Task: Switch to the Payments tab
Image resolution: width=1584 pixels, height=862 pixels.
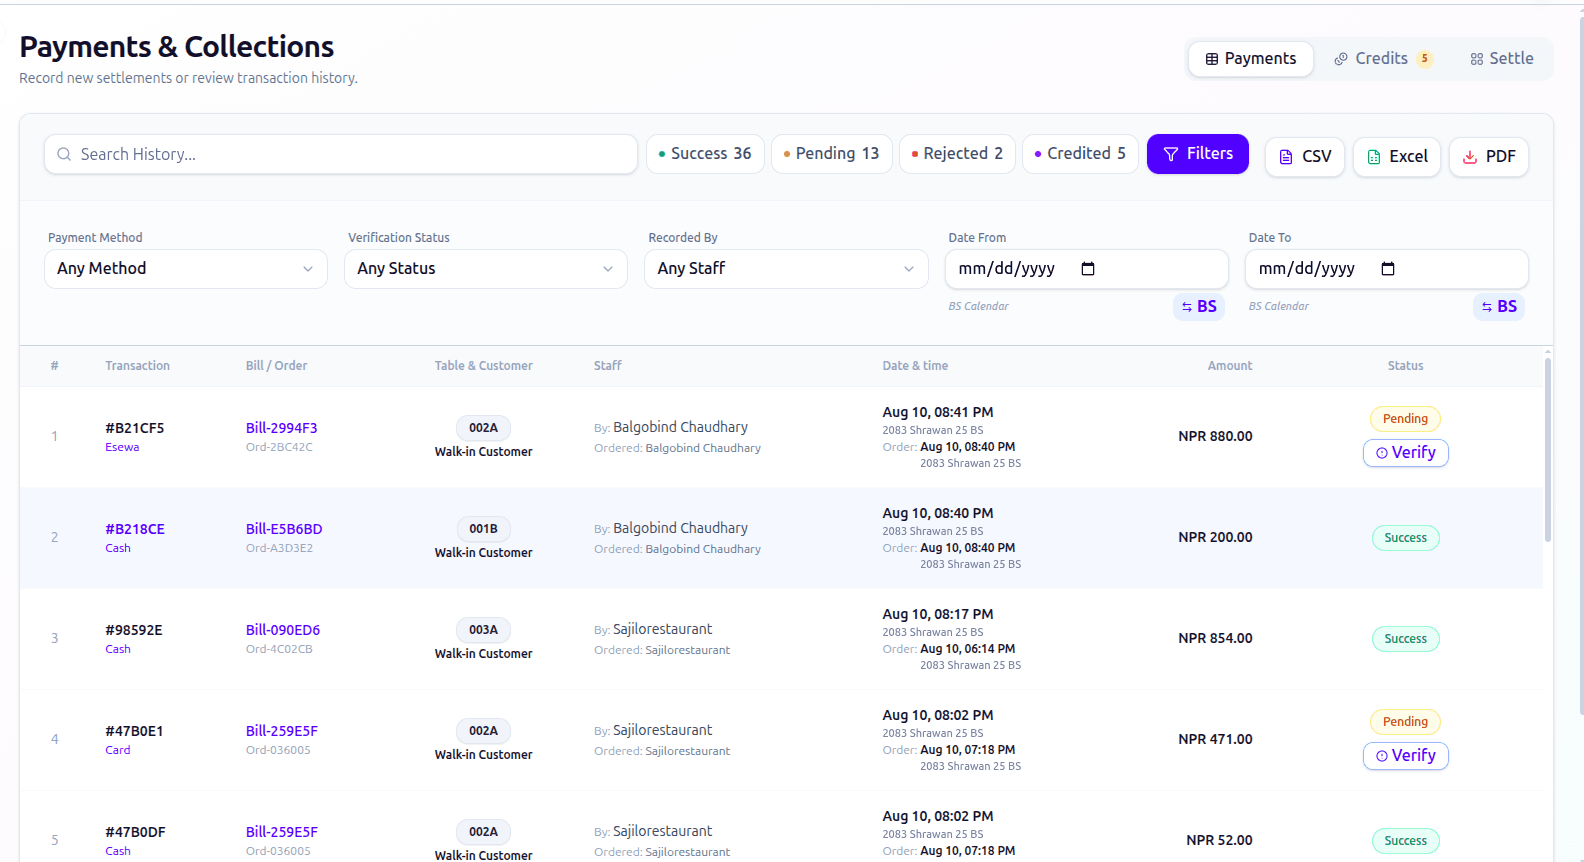Action: tap(1251, 59)
